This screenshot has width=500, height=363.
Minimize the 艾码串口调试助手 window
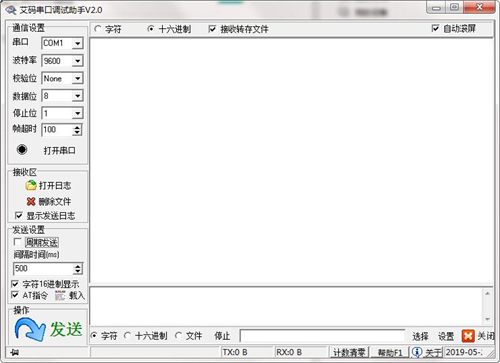point(437,8)
